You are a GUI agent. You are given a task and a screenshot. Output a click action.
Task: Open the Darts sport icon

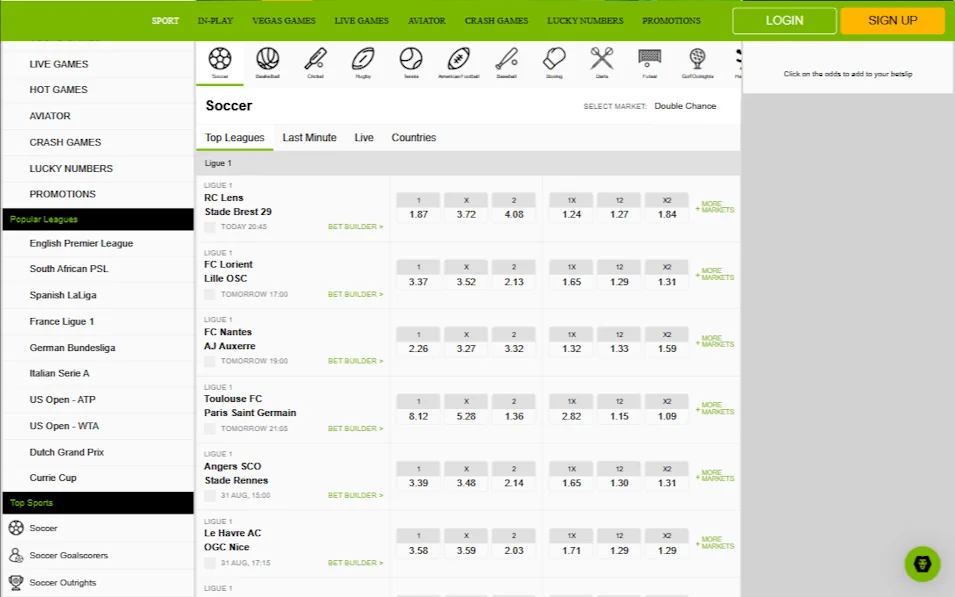602,59
